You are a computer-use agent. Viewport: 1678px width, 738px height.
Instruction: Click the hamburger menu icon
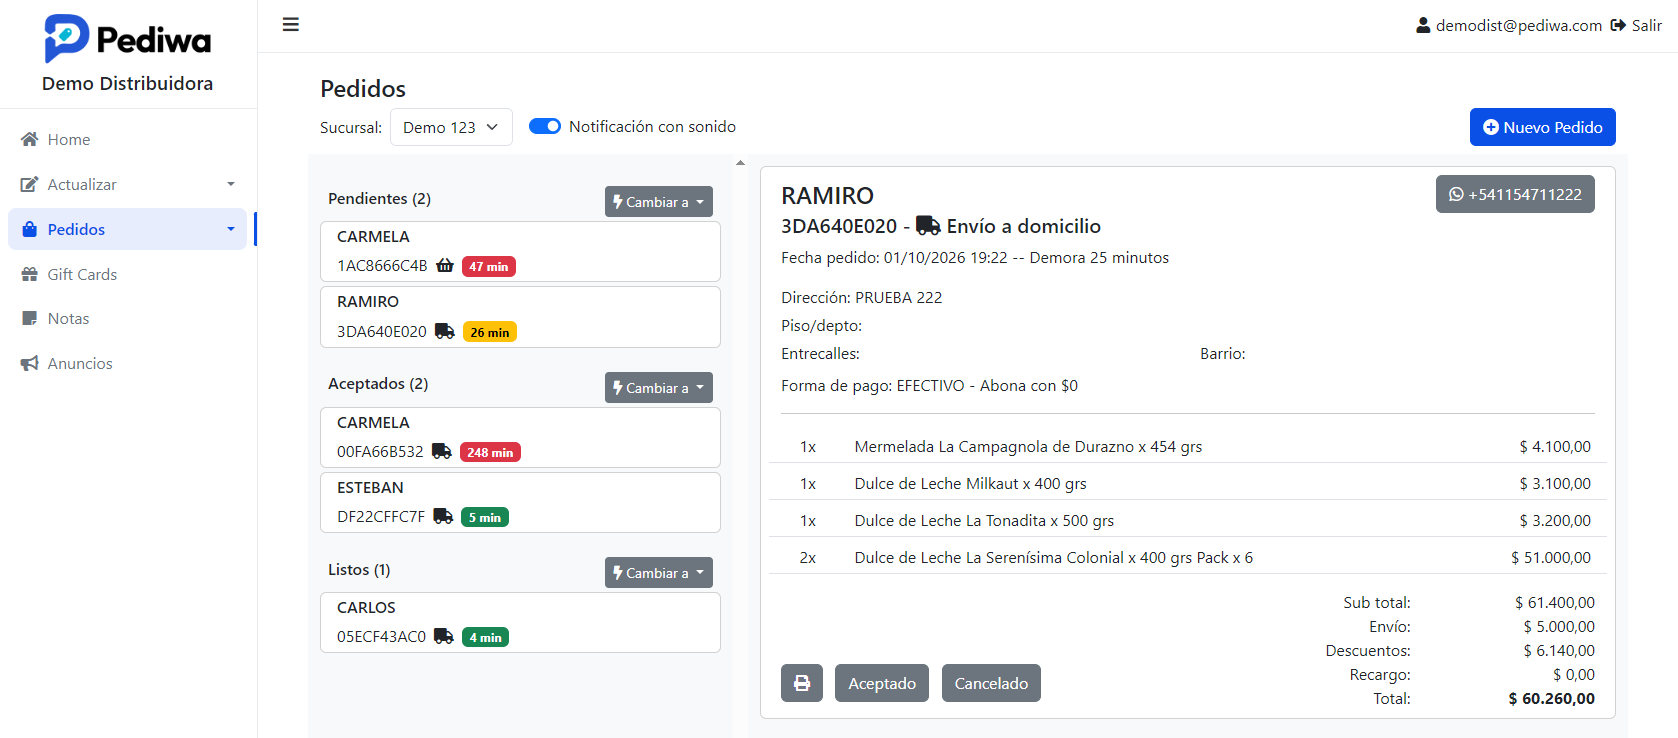291,25
